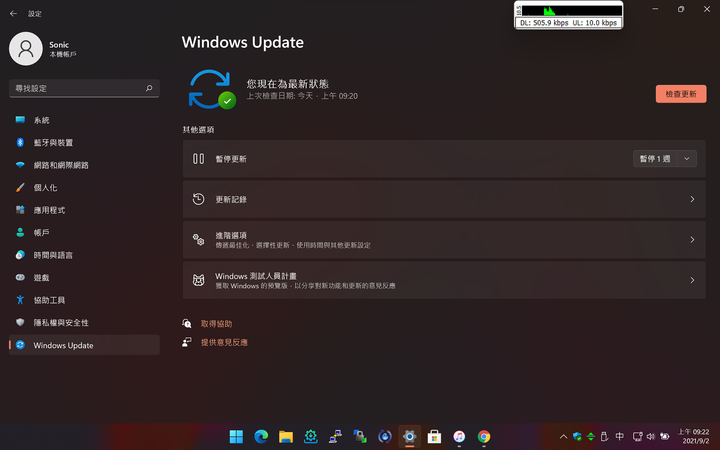Open the green gear utility icon on taskbar
Viewport: 720px width, 450px height.
310,436
